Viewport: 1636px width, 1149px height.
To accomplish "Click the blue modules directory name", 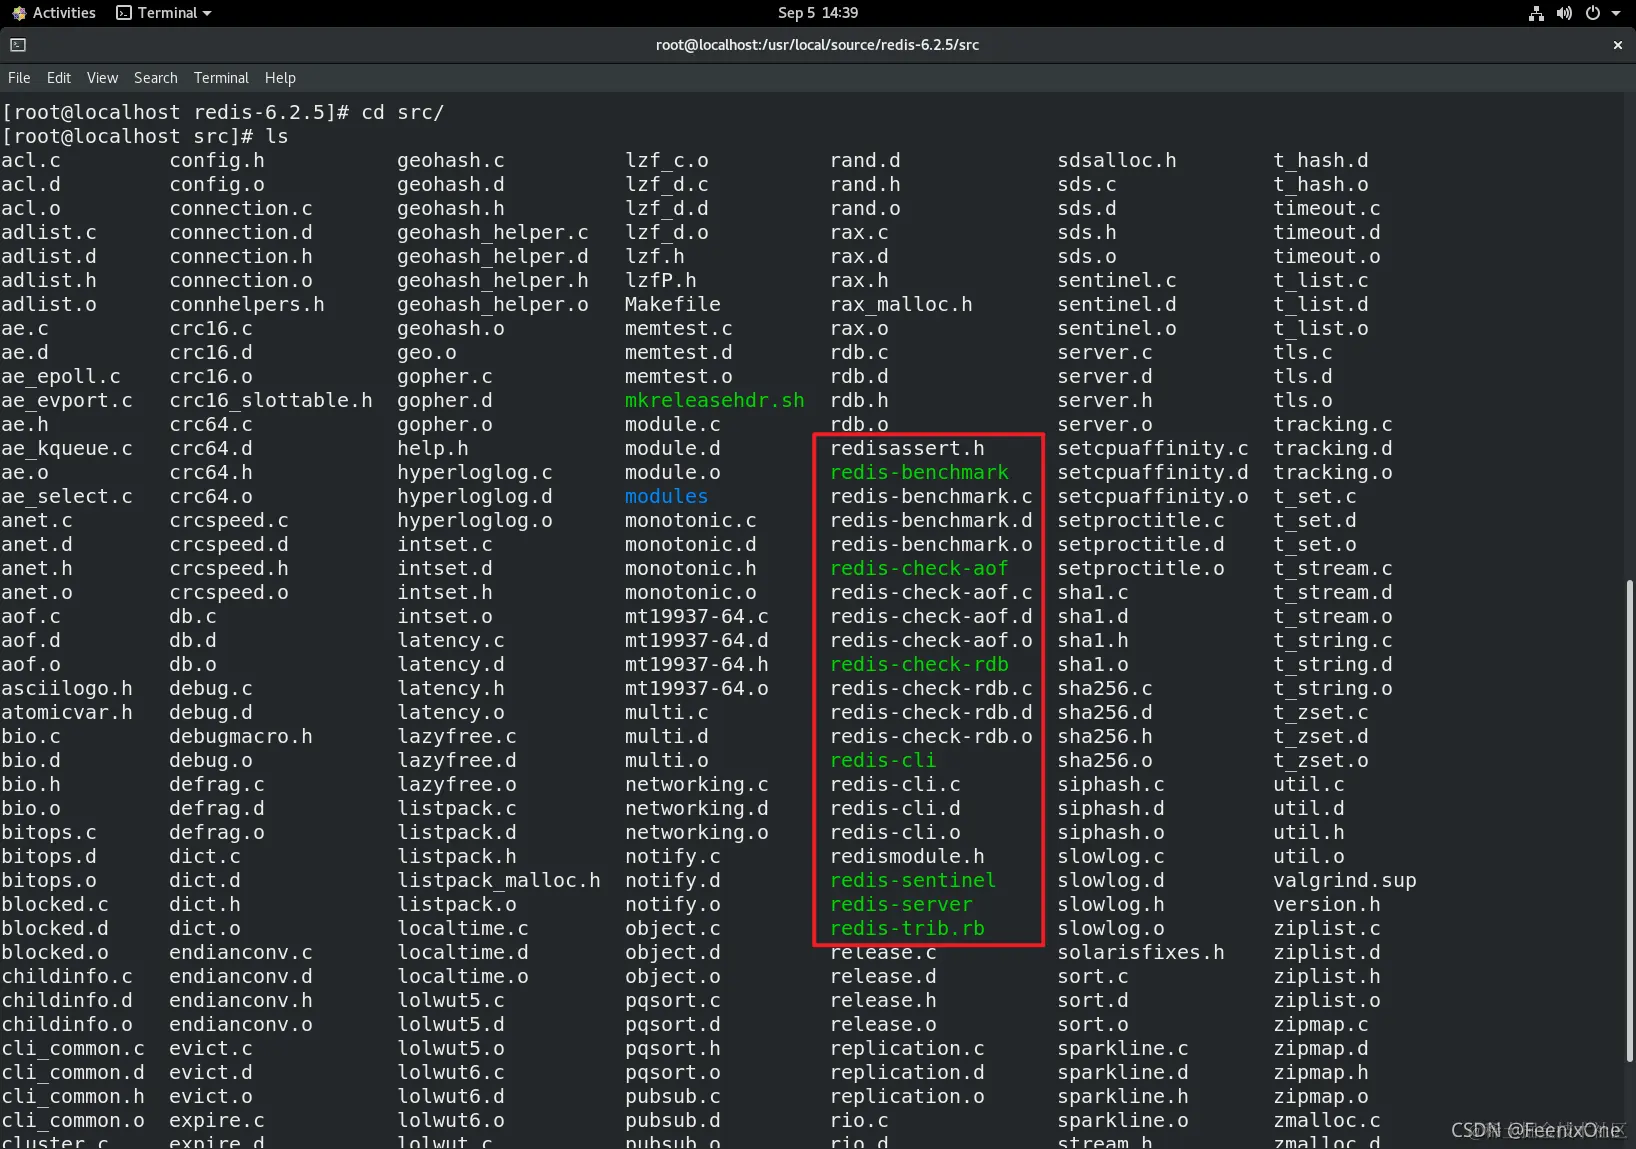I will pyautogui.click(x=666, y=496).
